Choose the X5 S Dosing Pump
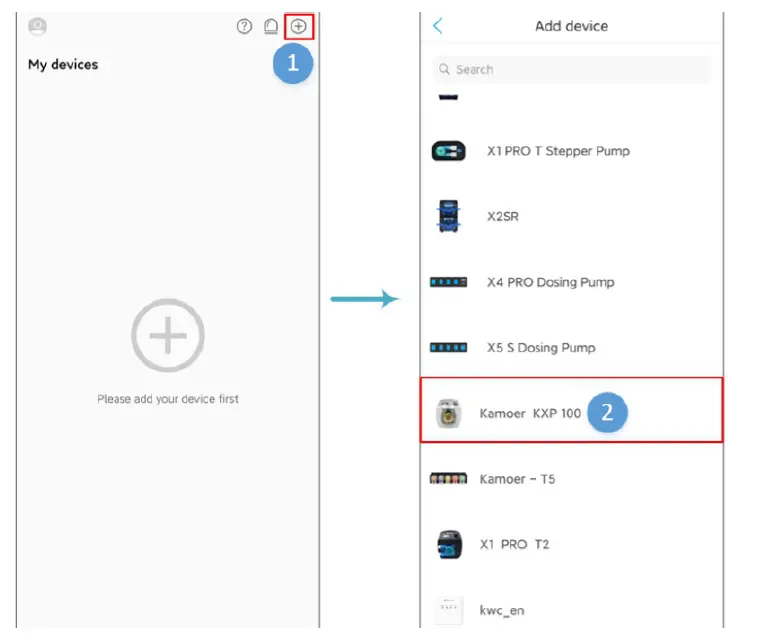 [x=572, y=348]
